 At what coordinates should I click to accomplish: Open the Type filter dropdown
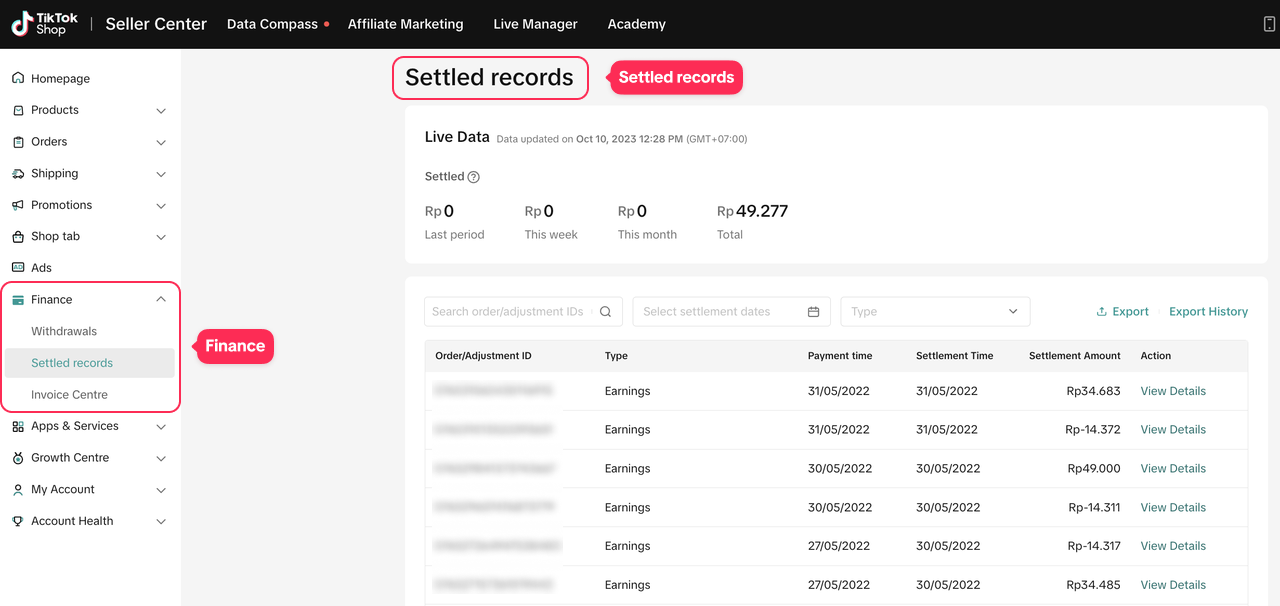click(x=934, y=312)
